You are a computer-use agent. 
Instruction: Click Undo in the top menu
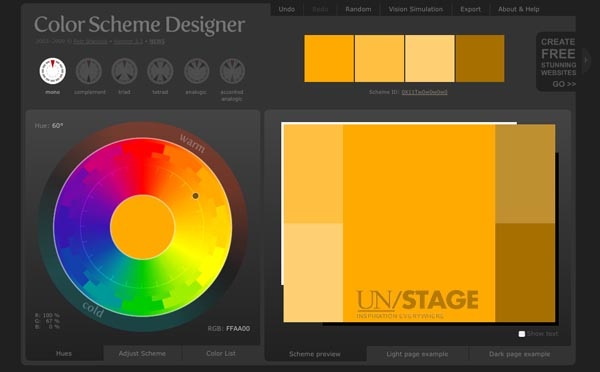pyautogui.click(x=287, y=9)
